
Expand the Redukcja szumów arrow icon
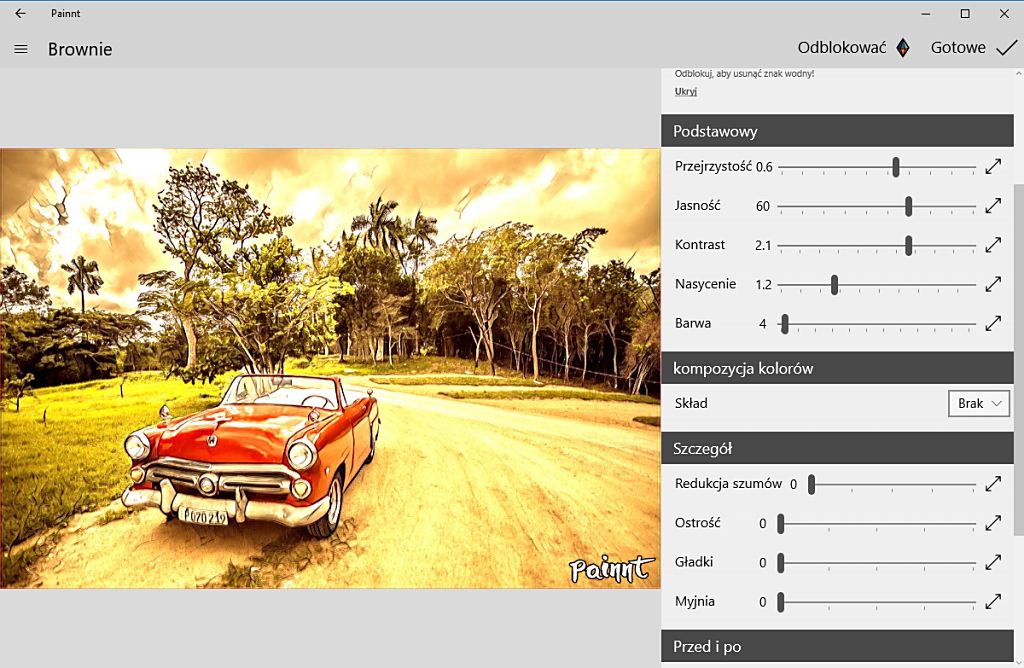tap(993, 484)
